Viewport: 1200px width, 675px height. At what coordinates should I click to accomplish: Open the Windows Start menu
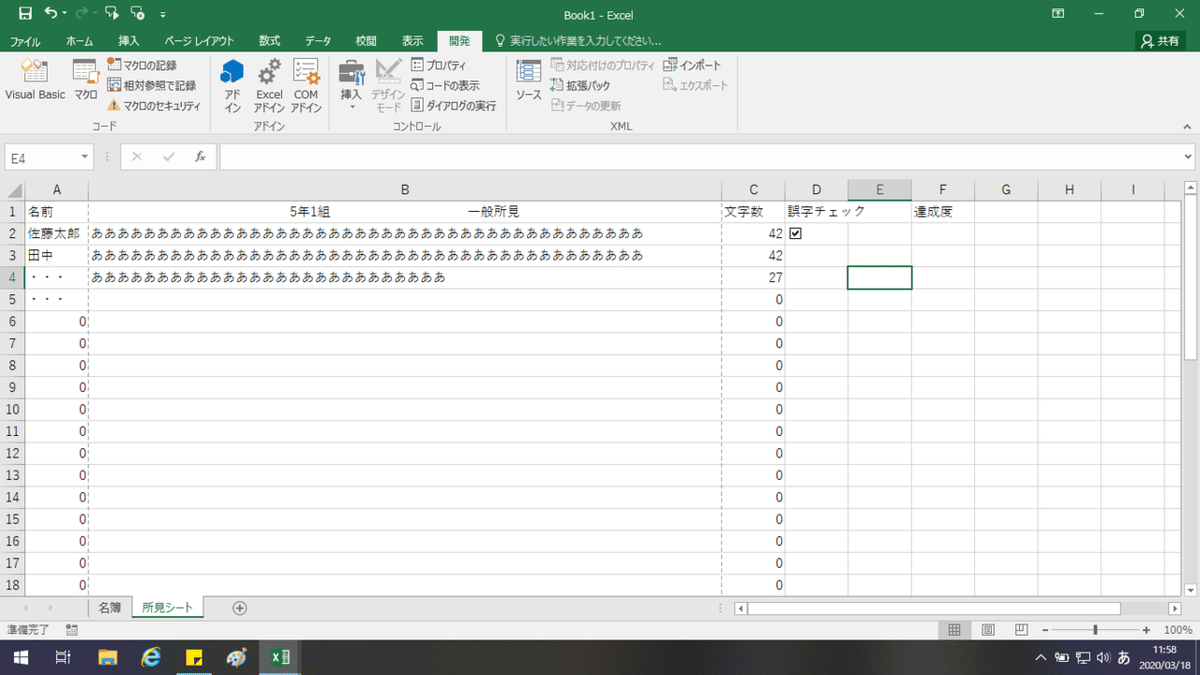(x=19, y=657)
